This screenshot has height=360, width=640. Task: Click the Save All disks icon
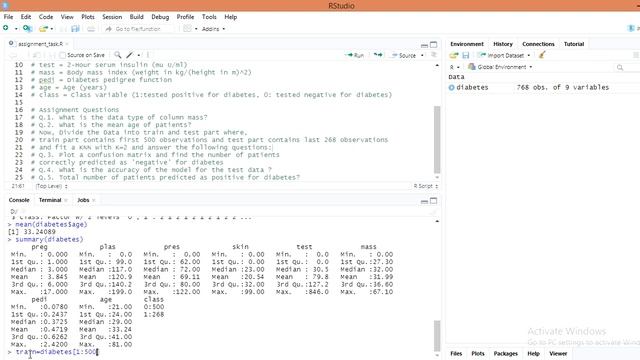(75, 29)
